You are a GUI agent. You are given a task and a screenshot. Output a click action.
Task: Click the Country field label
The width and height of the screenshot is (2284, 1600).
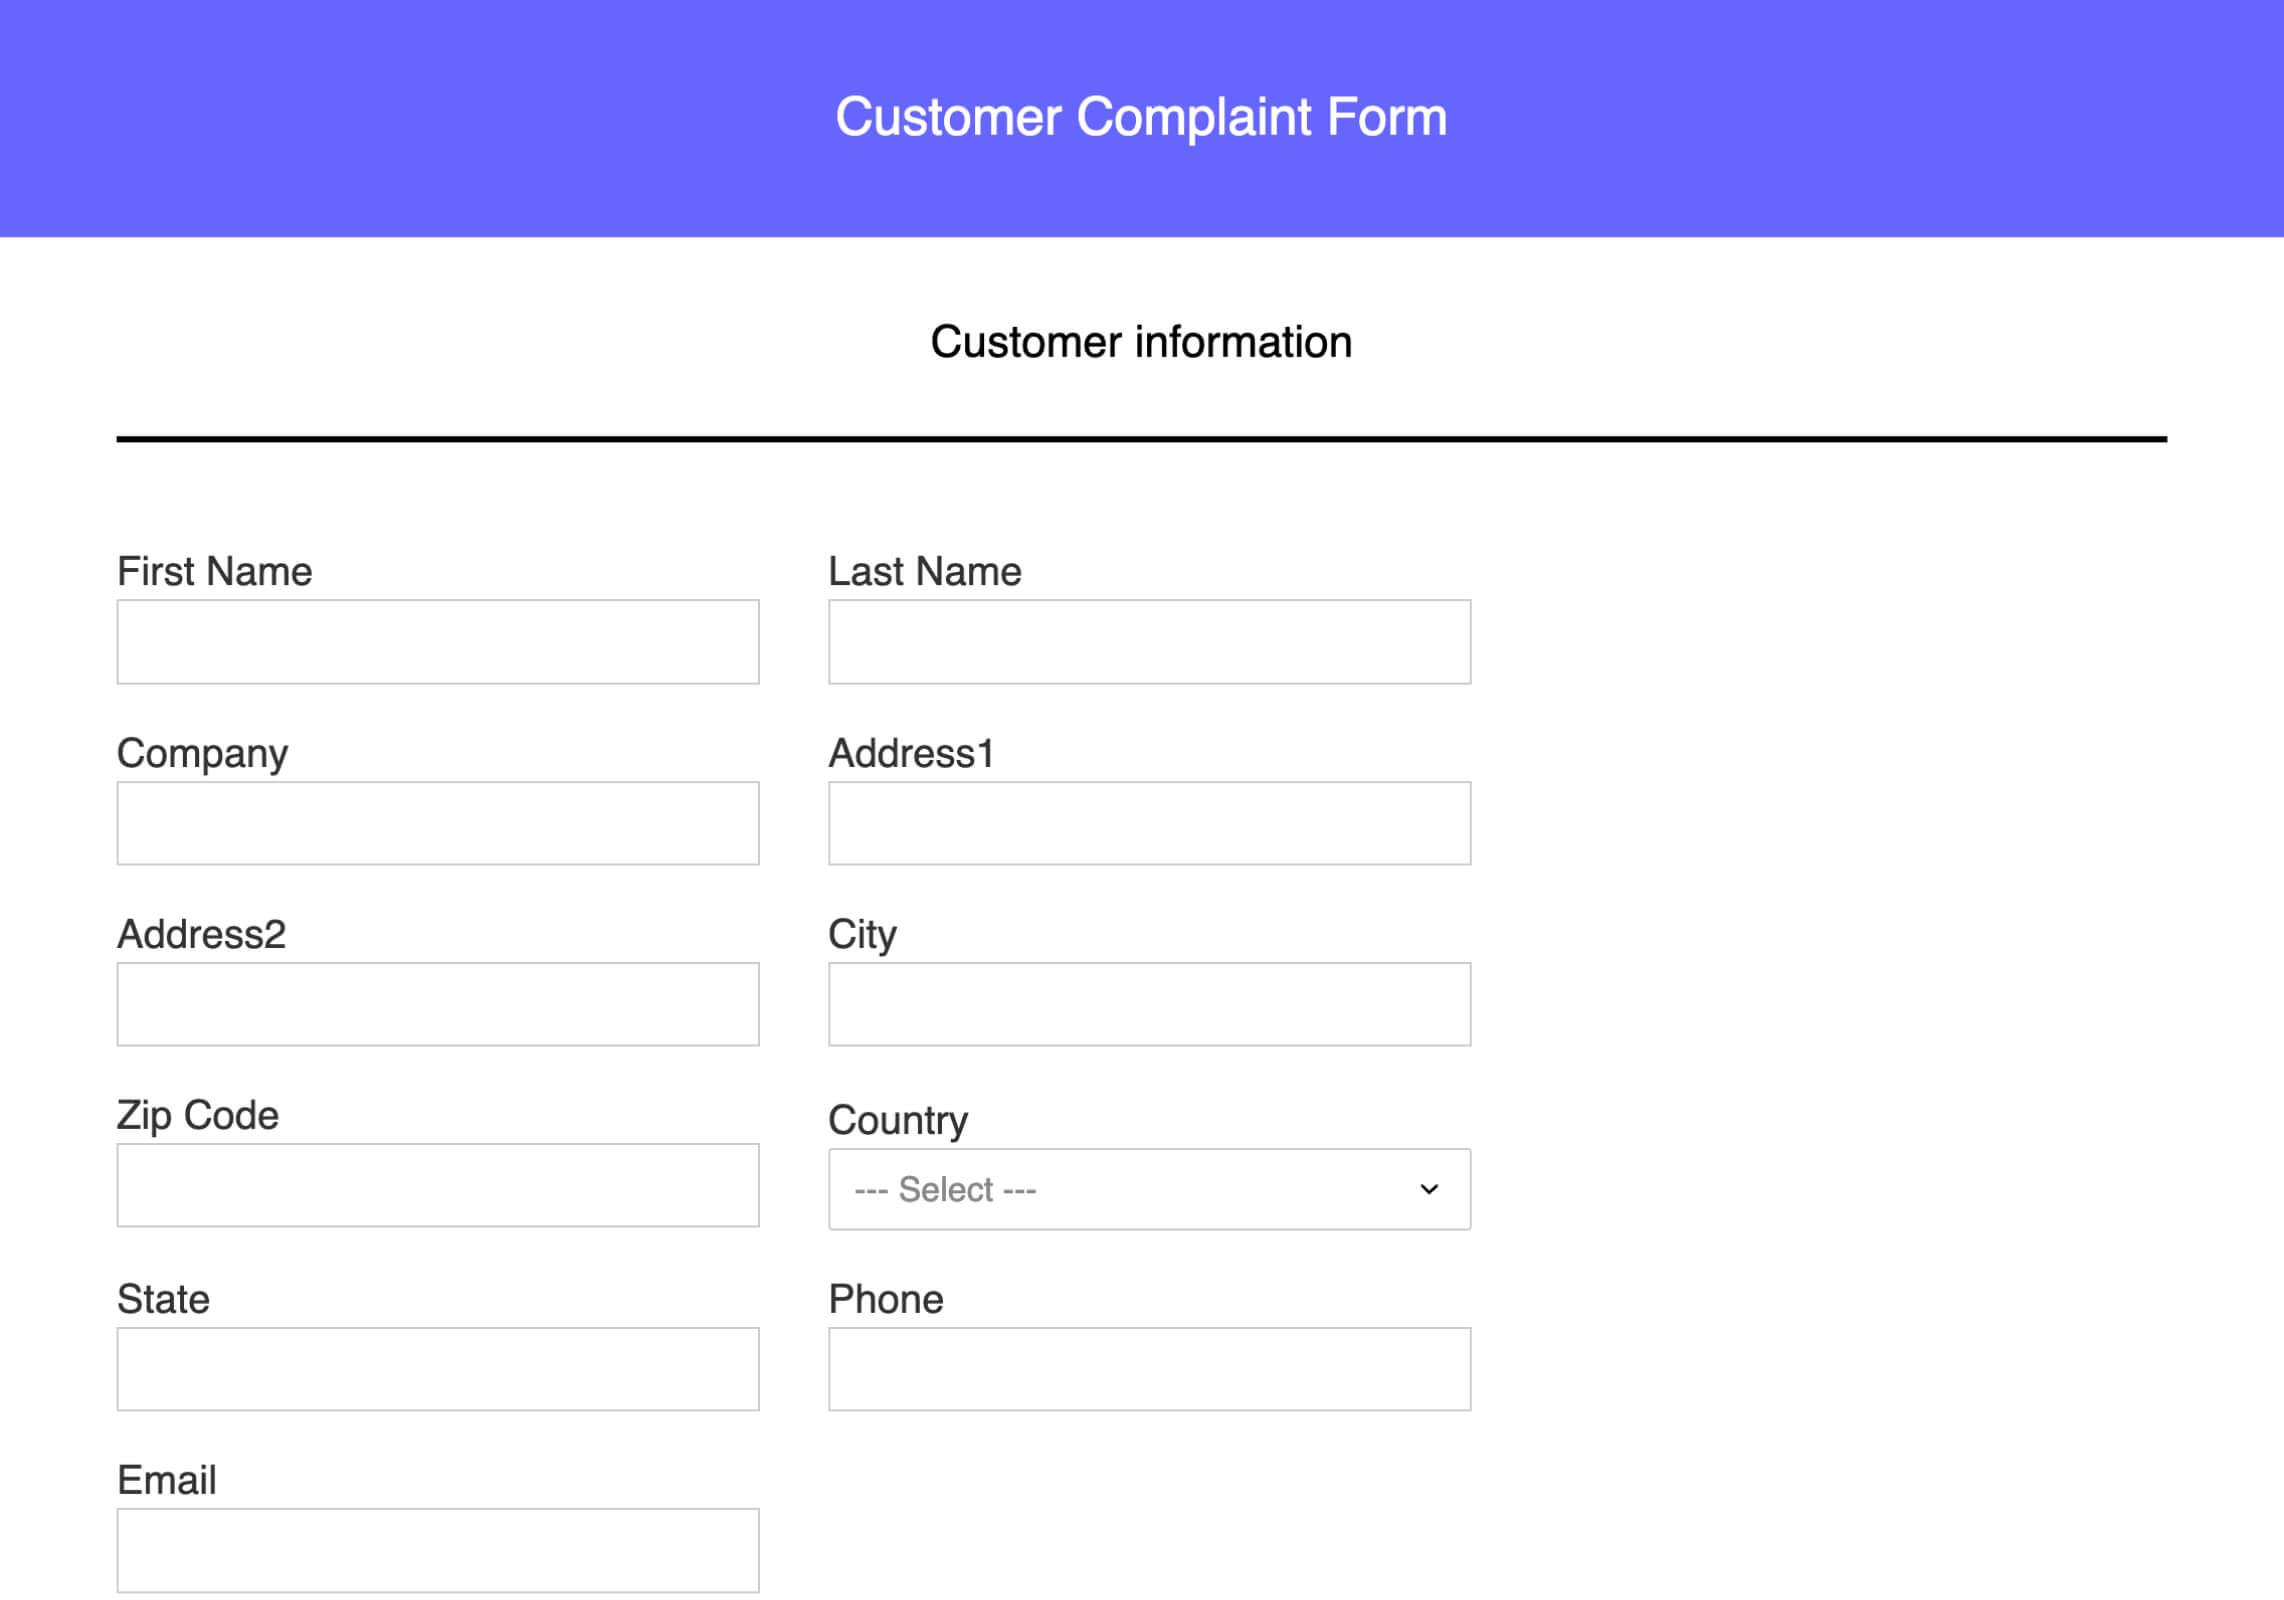coord(897,1120)
